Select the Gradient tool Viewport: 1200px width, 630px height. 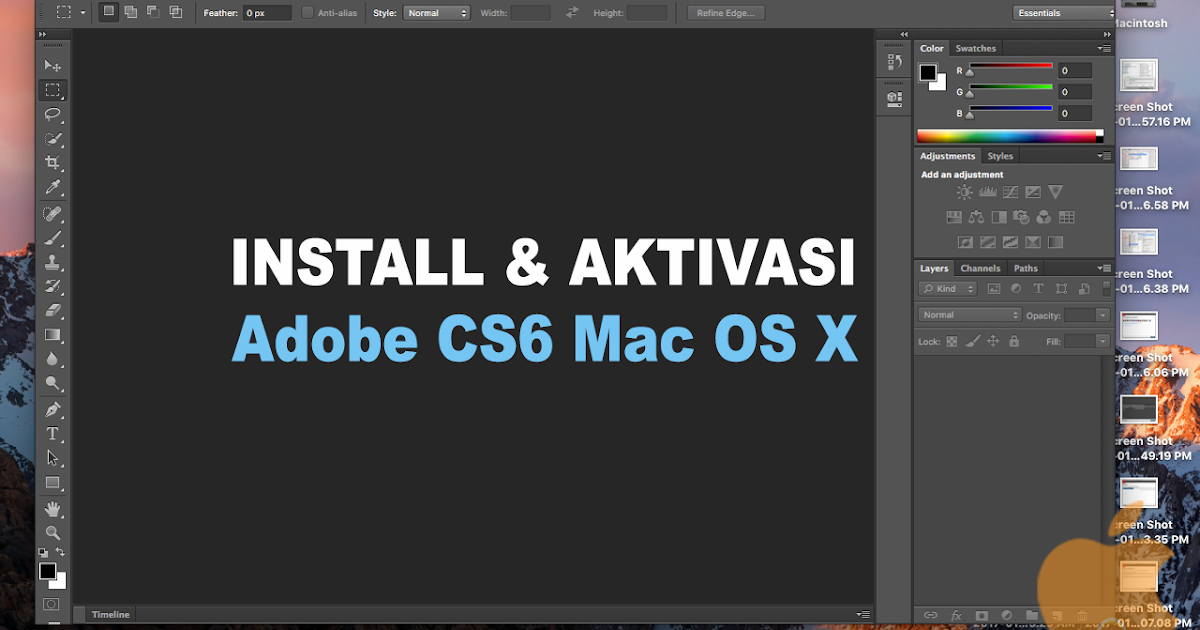[52, 335]
